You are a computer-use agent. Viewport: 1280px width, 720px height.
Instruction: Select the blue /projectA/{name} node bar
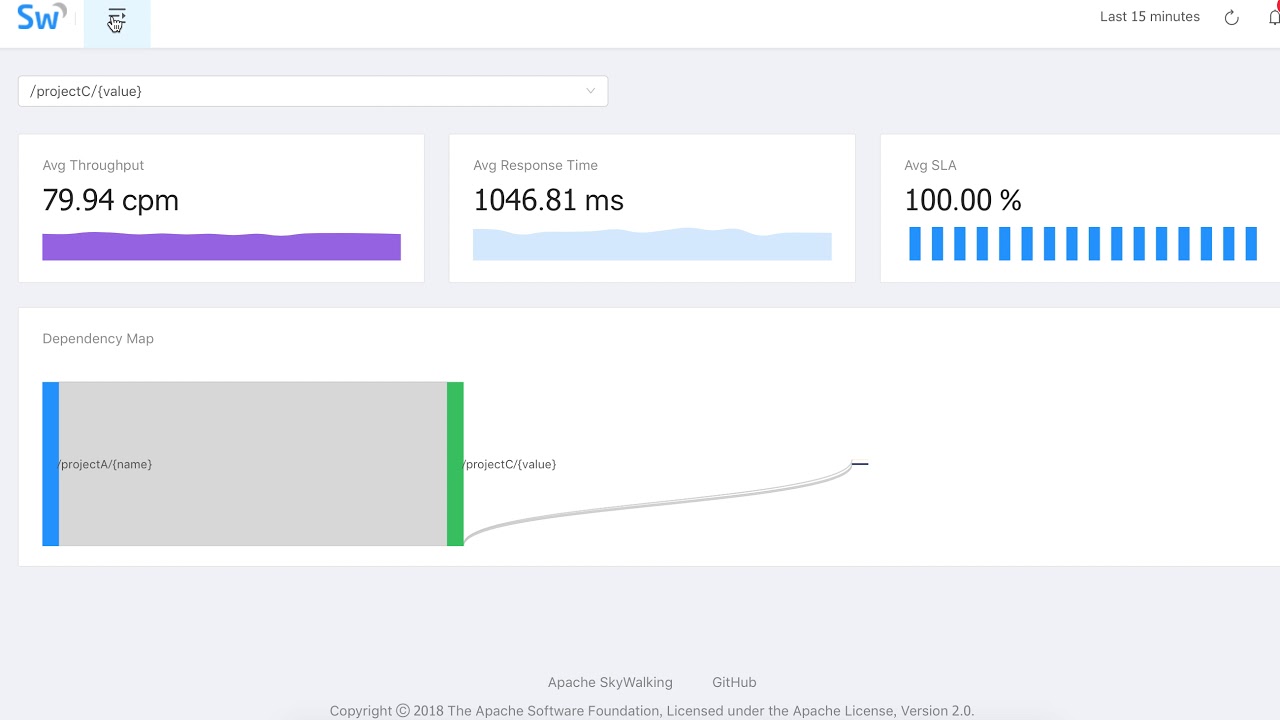[51, 464]
